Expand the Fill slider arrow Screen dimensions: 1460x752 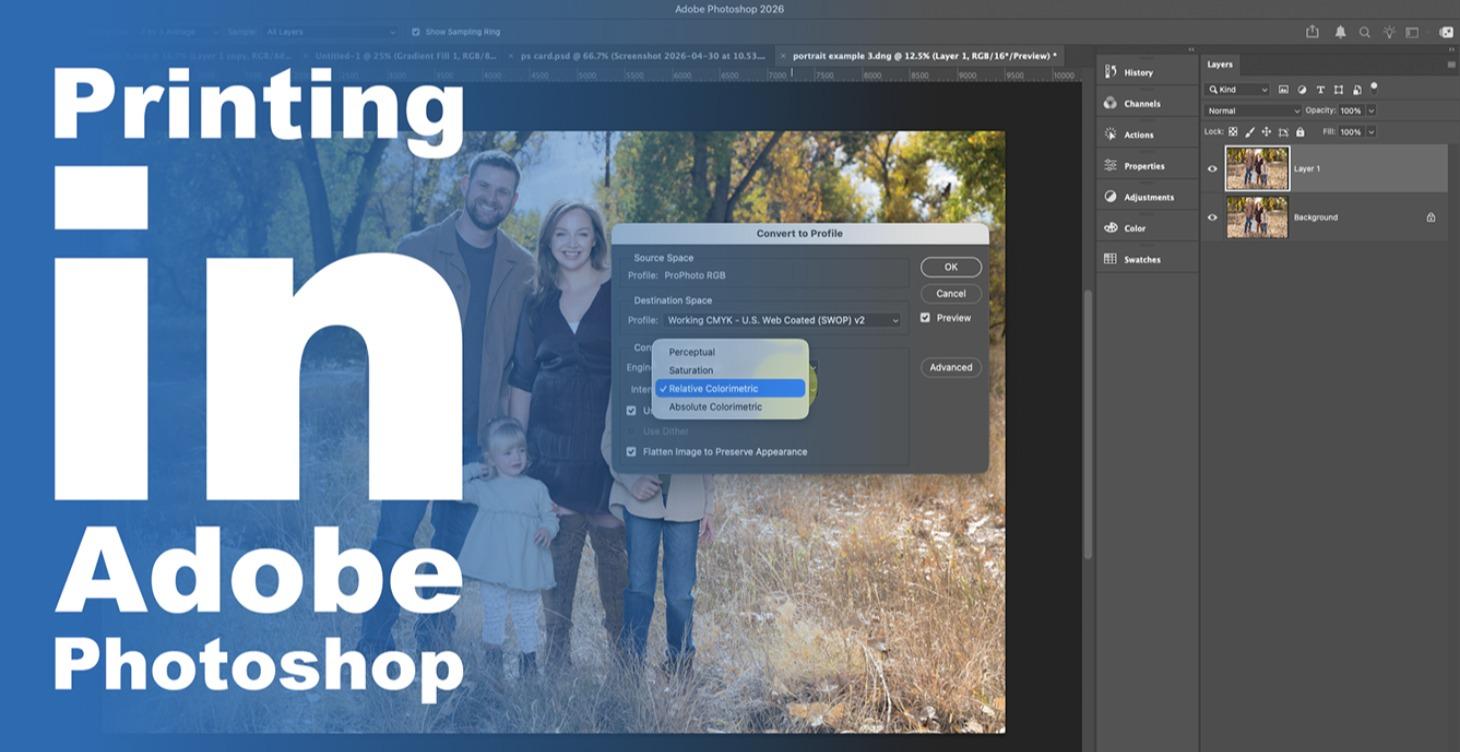(1371, 131)
